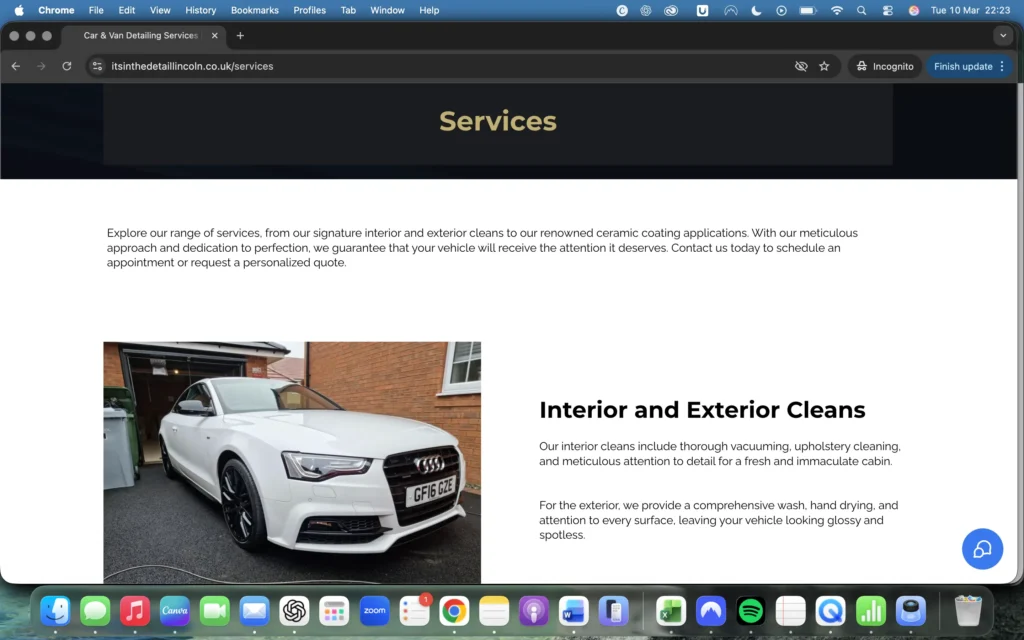This screenshot has height=640, width=1024.
Task: Toggle third-party cookie blocking eye icon
Action: tap(801, 66)
